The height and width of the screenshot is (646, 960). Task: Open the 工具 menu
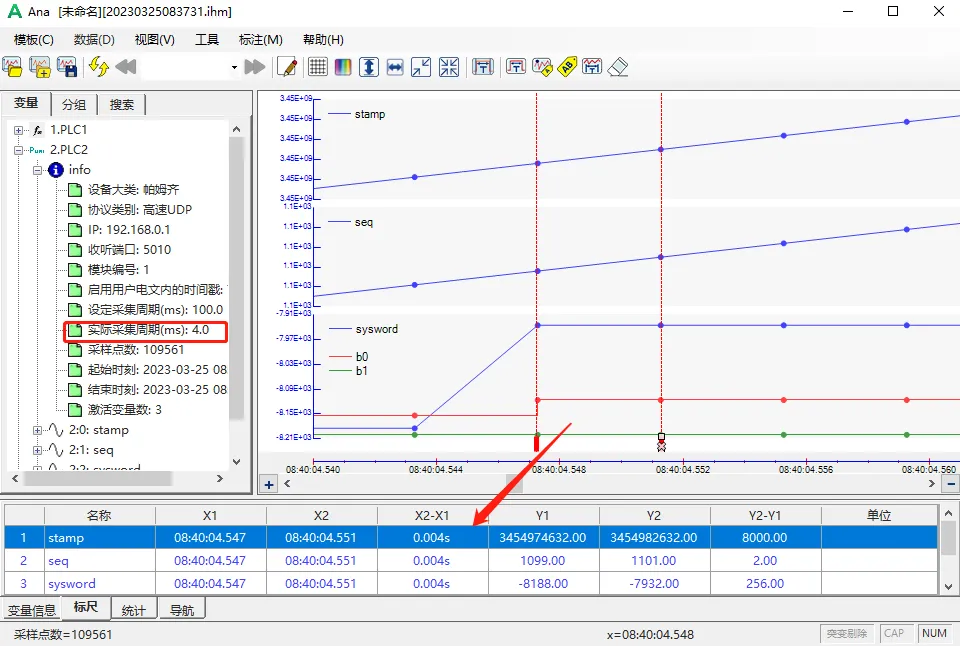point(207,40)
